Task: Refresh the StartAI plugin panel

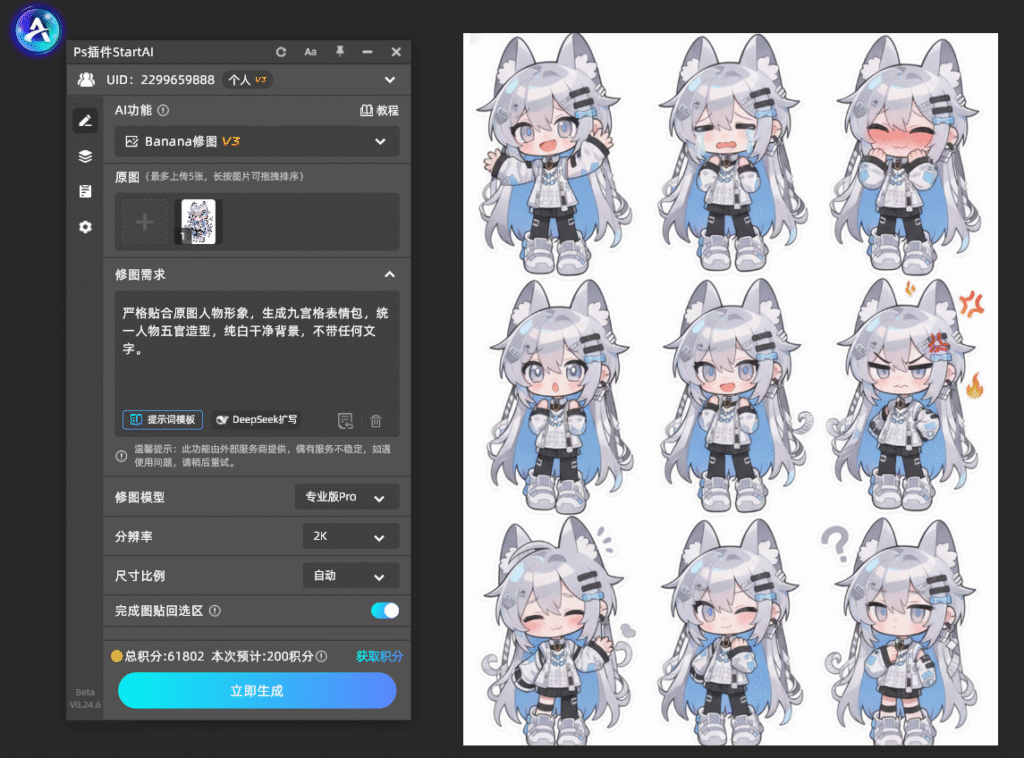Action: tap(281, 52)
